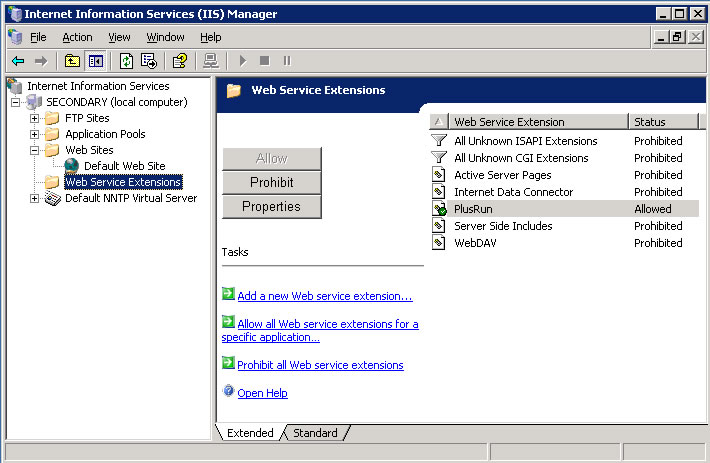
Task: Open the Action menu
Action: tap(77, 37)
